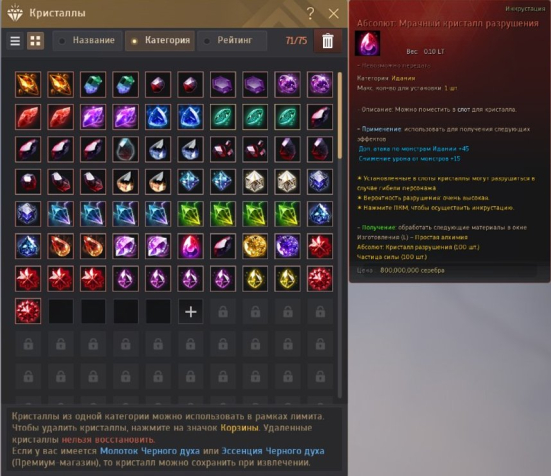The height and width of the screenshot is (476, 551).
Task: Select the lone red gem in the eighth row
Action: pos(28,311)
